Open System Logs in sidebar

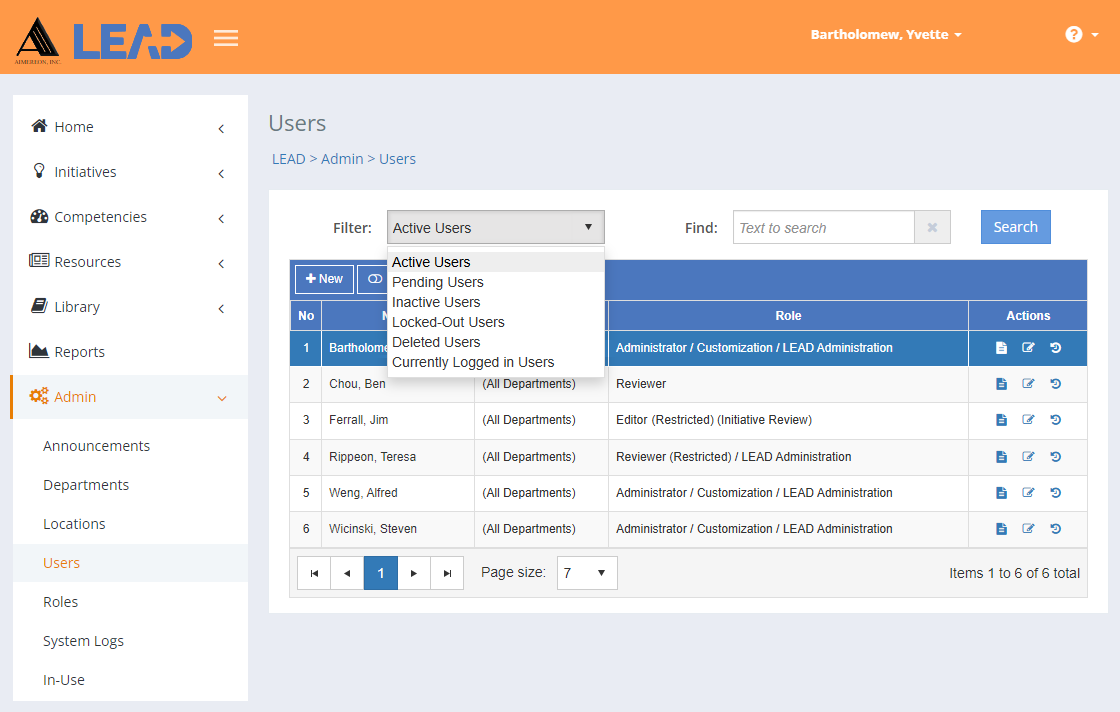tap(83, 641)
